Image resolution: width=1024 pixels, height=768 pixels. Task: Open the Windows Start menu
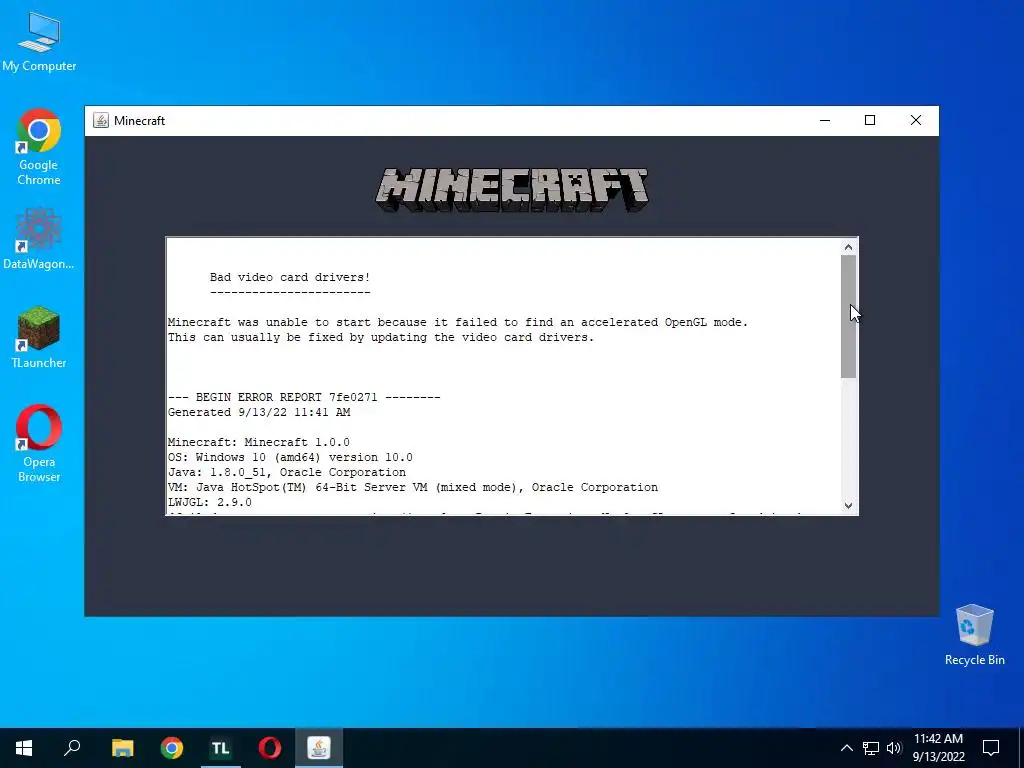click(x=24, y=748)
